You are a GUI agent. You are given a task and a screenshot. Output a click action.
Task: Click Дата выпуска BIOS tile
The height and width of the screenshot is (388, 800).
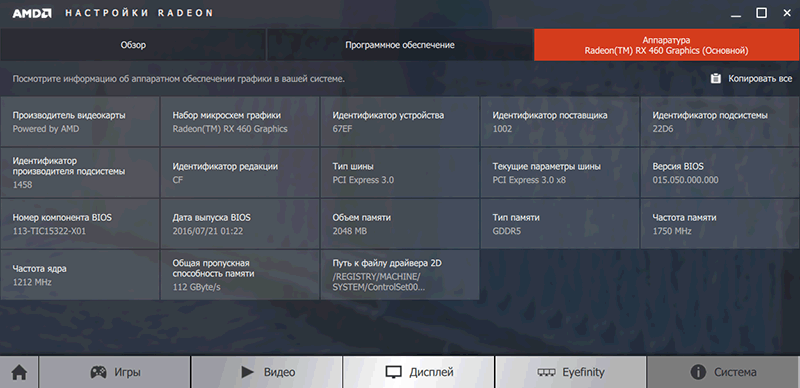(x=240, y=224)
